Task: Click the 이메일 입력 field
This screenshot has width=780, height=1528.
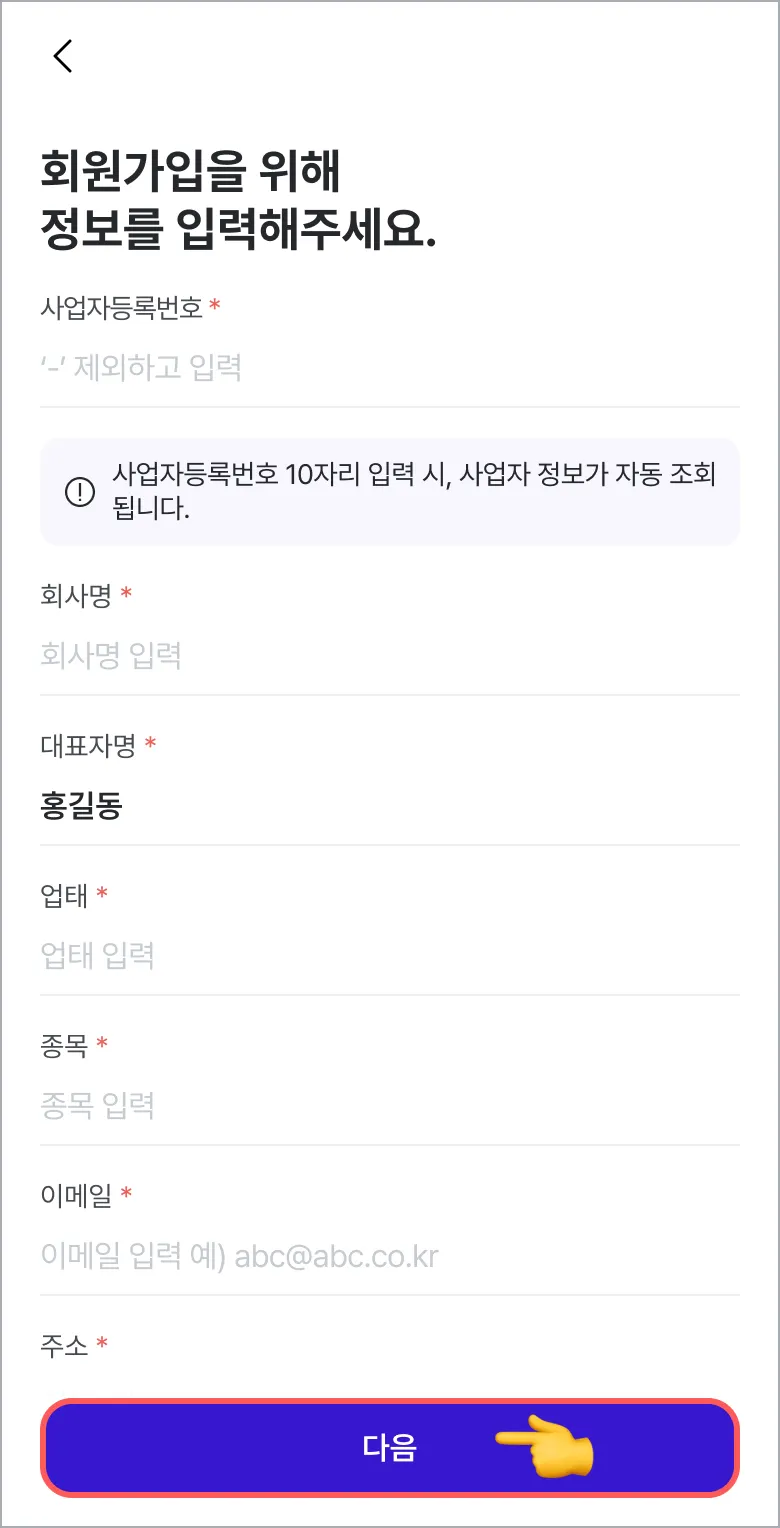Action: [390, 1256]
